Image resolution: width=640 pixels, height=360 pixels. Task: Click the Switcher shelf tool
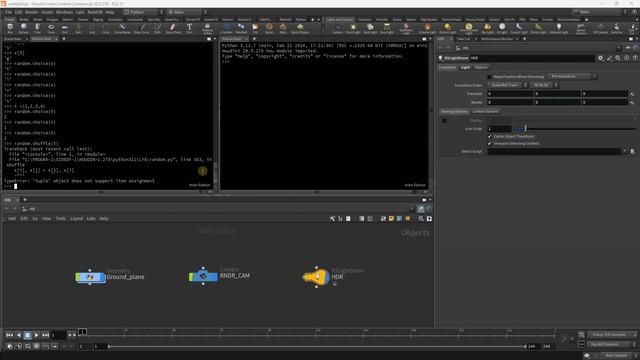tap(616, 28)
